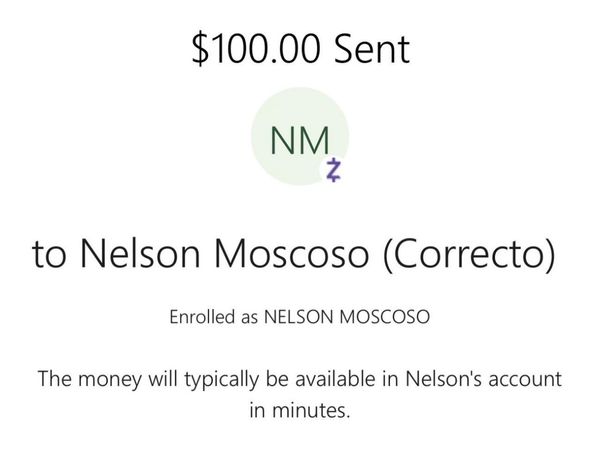600x450 pixels.
Task: Click the "in minutes." final line
Action: 300,411
